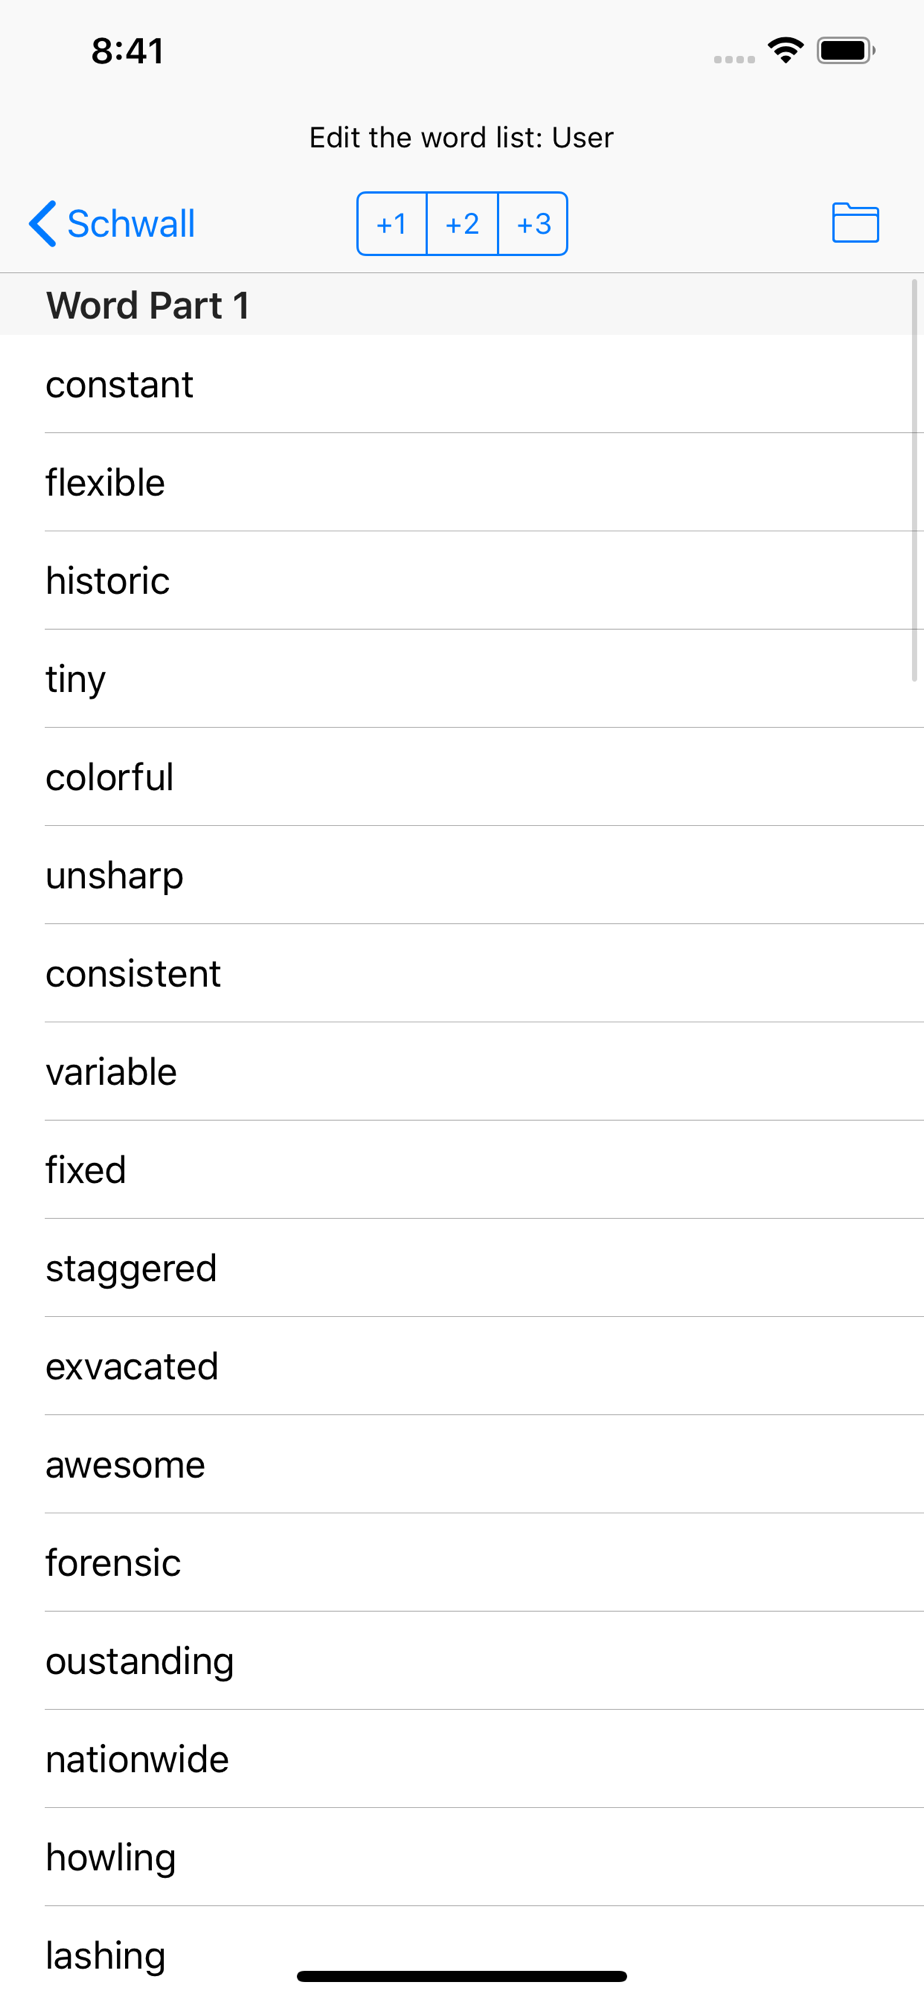The width and height of the screenshot is (924, 2000).
Task: Select the word 'forensic'
Action: click(x=462, y=1562)
